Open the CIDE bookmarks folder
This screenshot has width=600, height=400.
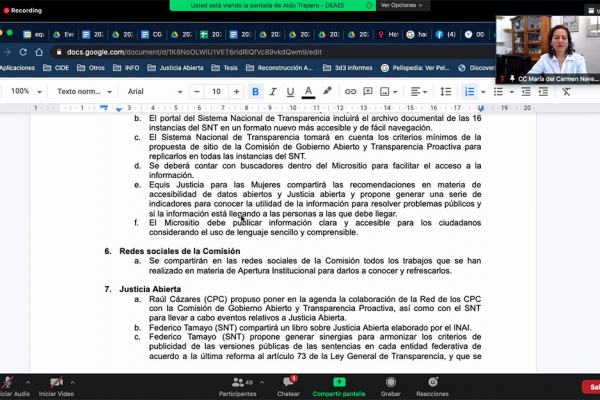click(56, 68)
